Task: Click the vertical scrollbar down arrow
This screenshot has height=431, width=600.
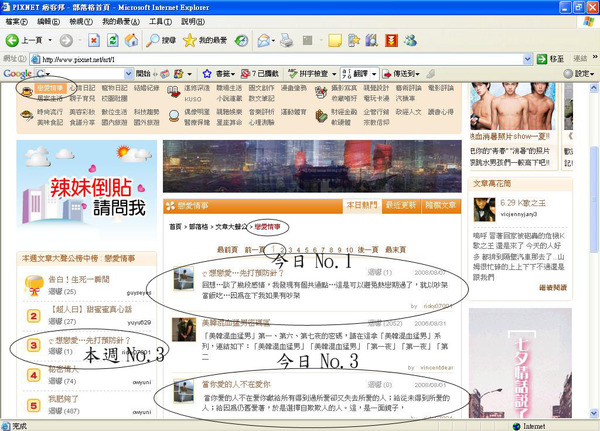Action: (594, 413)
